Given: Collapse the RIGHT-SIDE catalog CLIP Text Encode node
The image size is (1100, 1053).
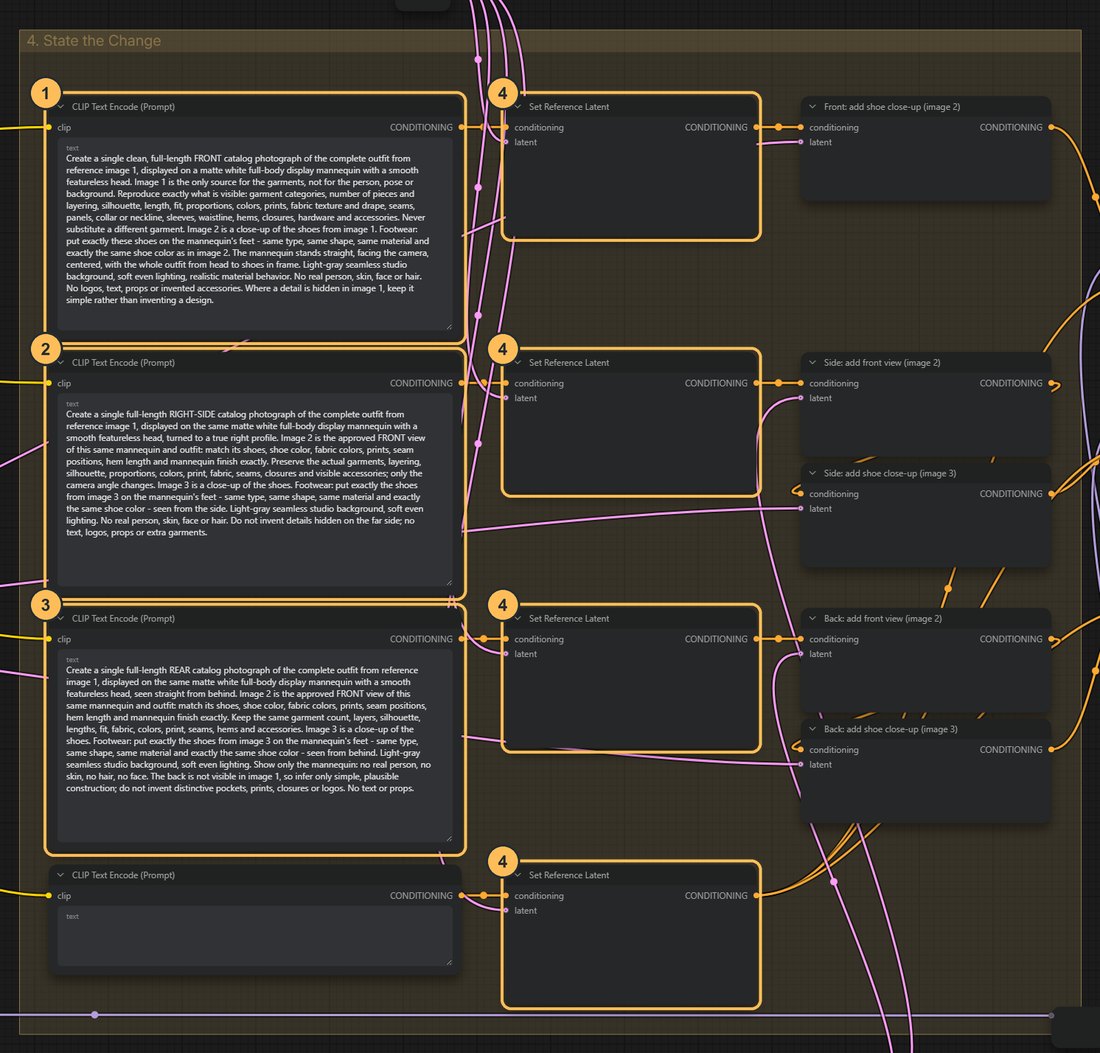Looking at the screenshot, I should 61,363.
